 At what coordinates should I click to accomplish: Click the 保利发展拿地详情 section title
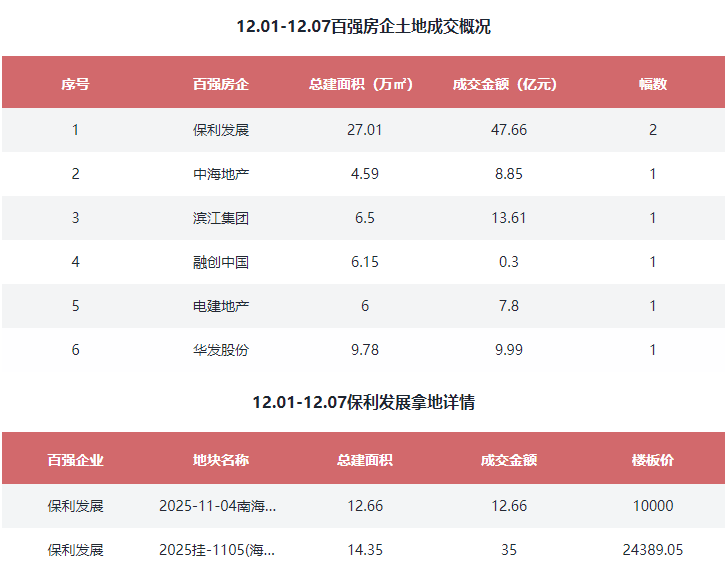(x=363, y=403)
